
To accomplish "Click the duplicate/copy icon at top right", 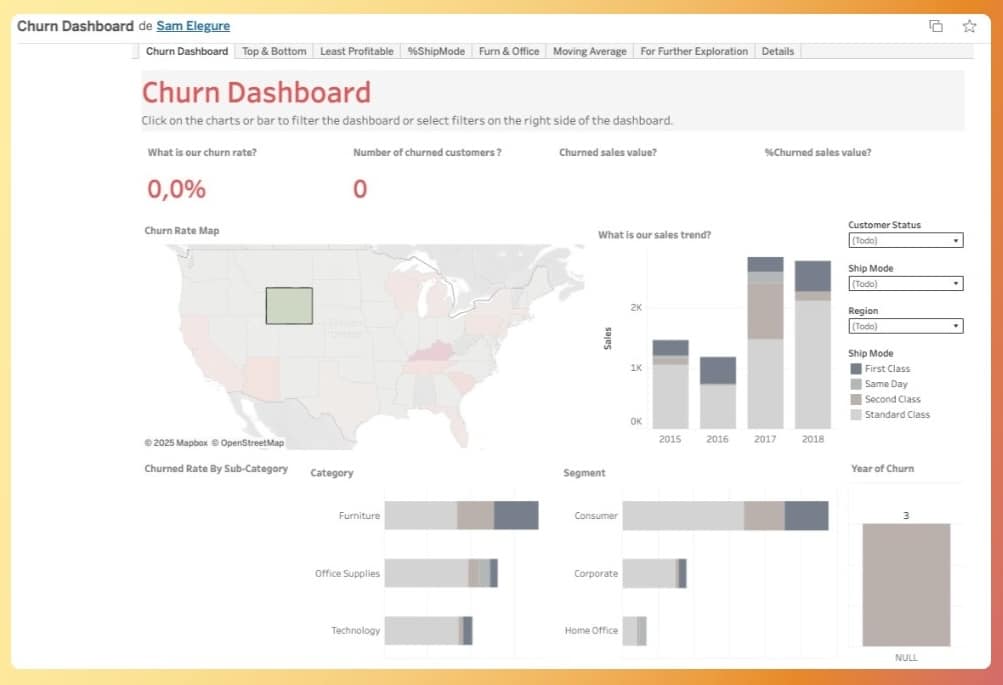I will pos(936,26).
